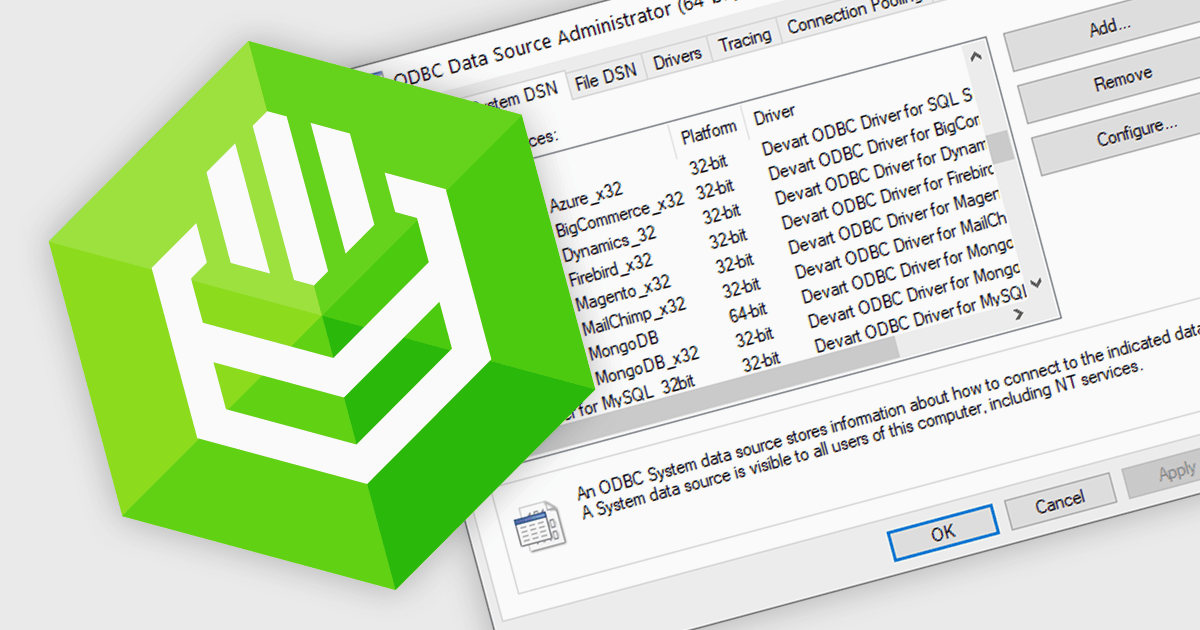This screenshot has width=1200, height=630.
Task: Click the horizontal scrollbar right arrow
Action: tap(1018, 314)
